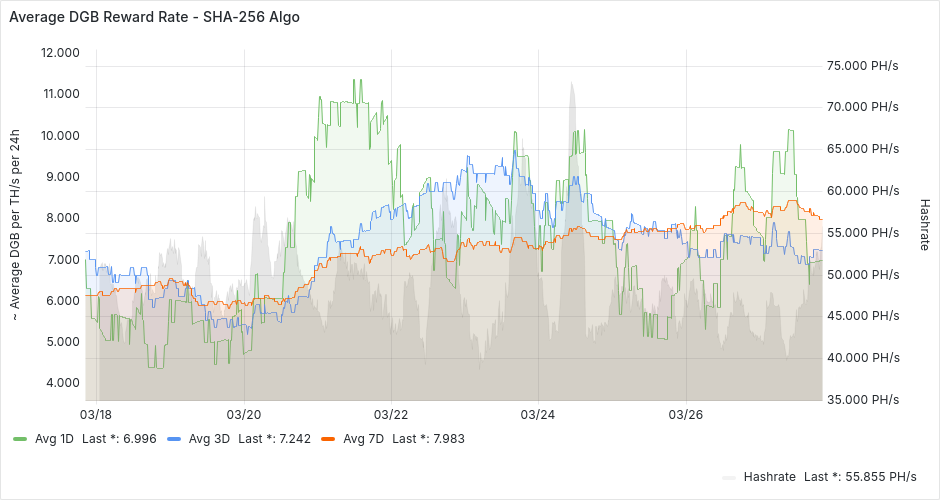The image size is (940, 500).
Task: Click the 03/18 x-axis date label
Action: click(x=95, y=414)
